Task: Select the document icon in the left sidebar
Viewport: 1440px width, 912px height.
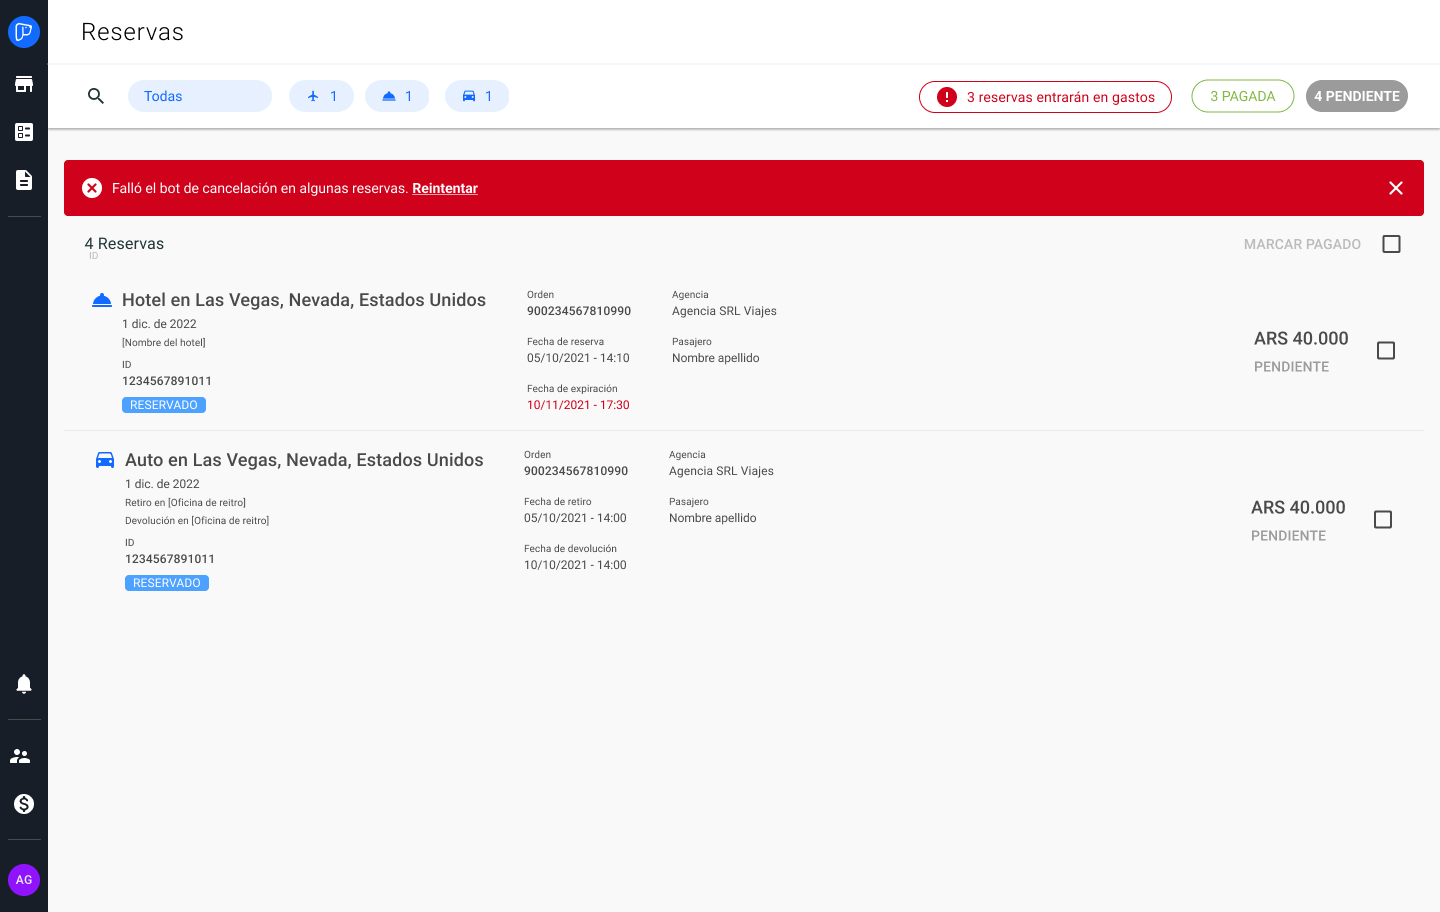Action: [x=24, y=179]
